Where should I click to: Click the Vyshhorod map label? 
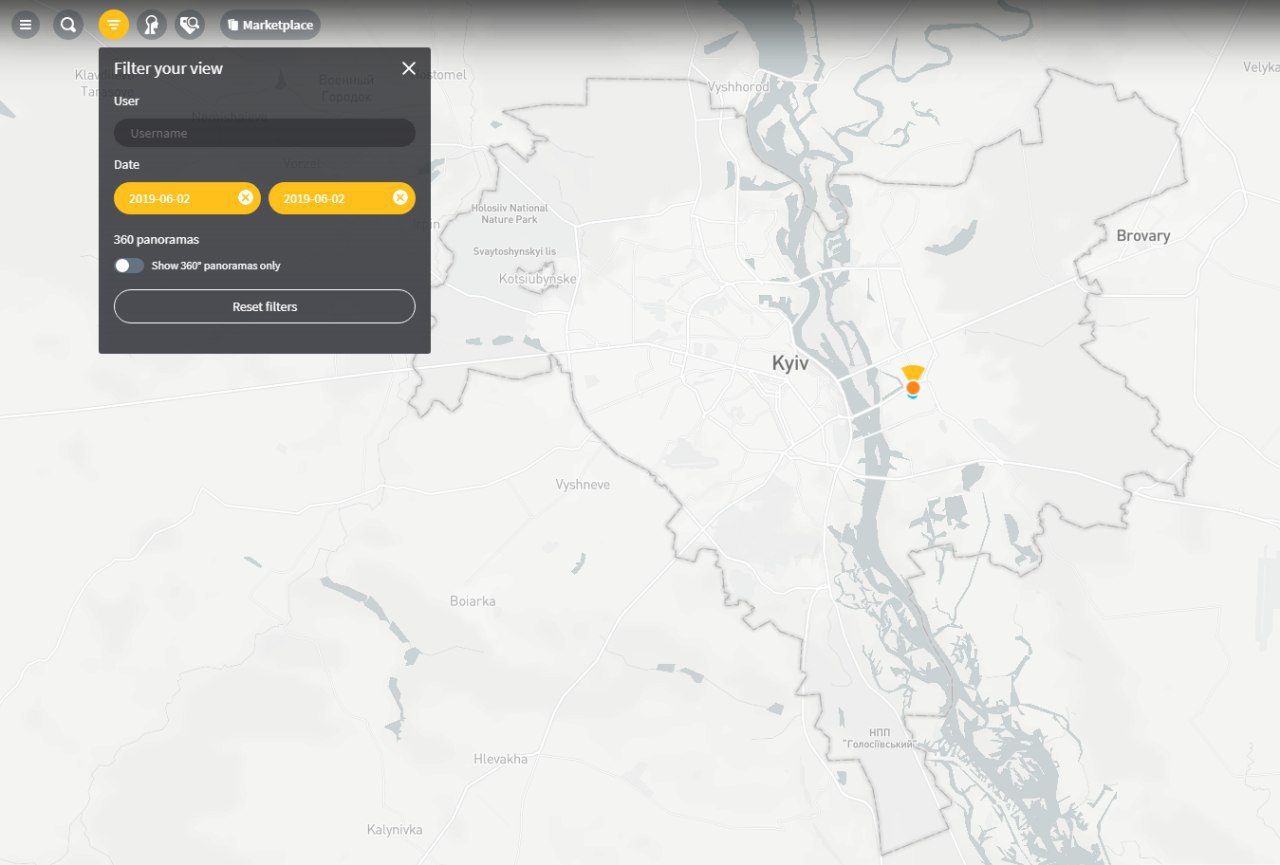click(739, 87)
